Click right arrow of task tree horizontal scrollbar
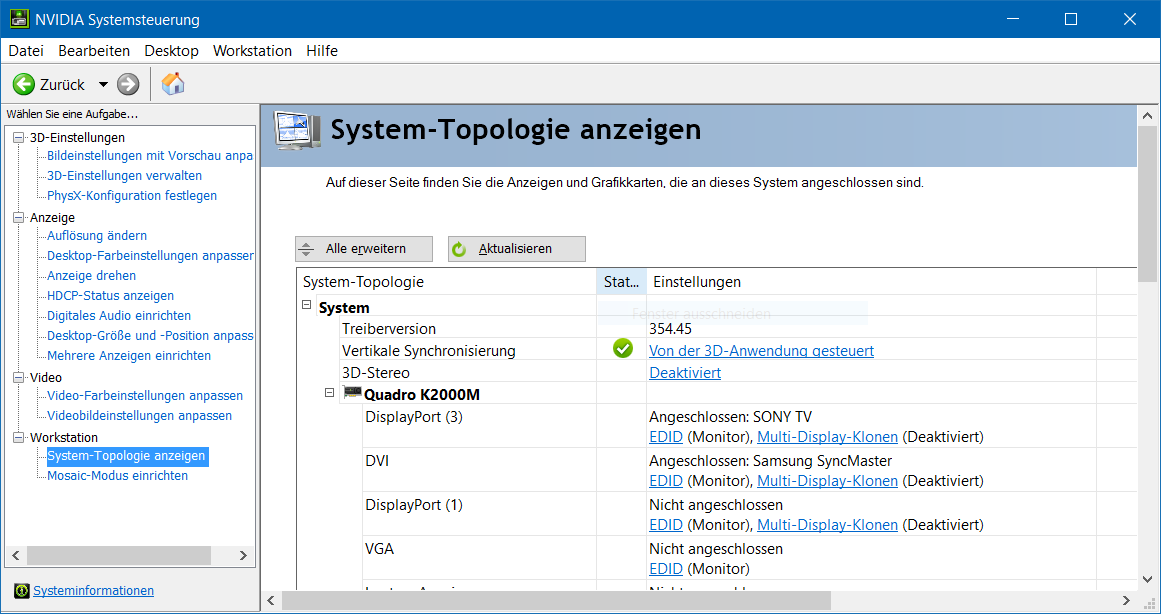The height and width of the screenshot is (614, 1161). click(x=243, y=555)
